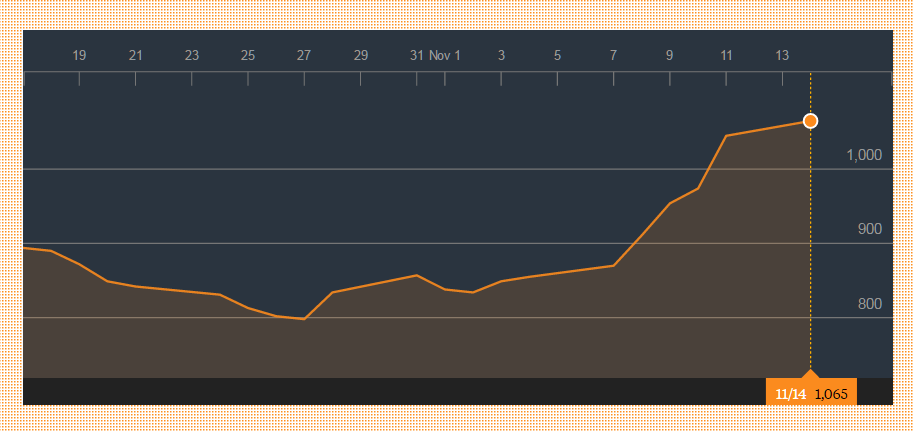Click the 1,000 price axis label

863,155
